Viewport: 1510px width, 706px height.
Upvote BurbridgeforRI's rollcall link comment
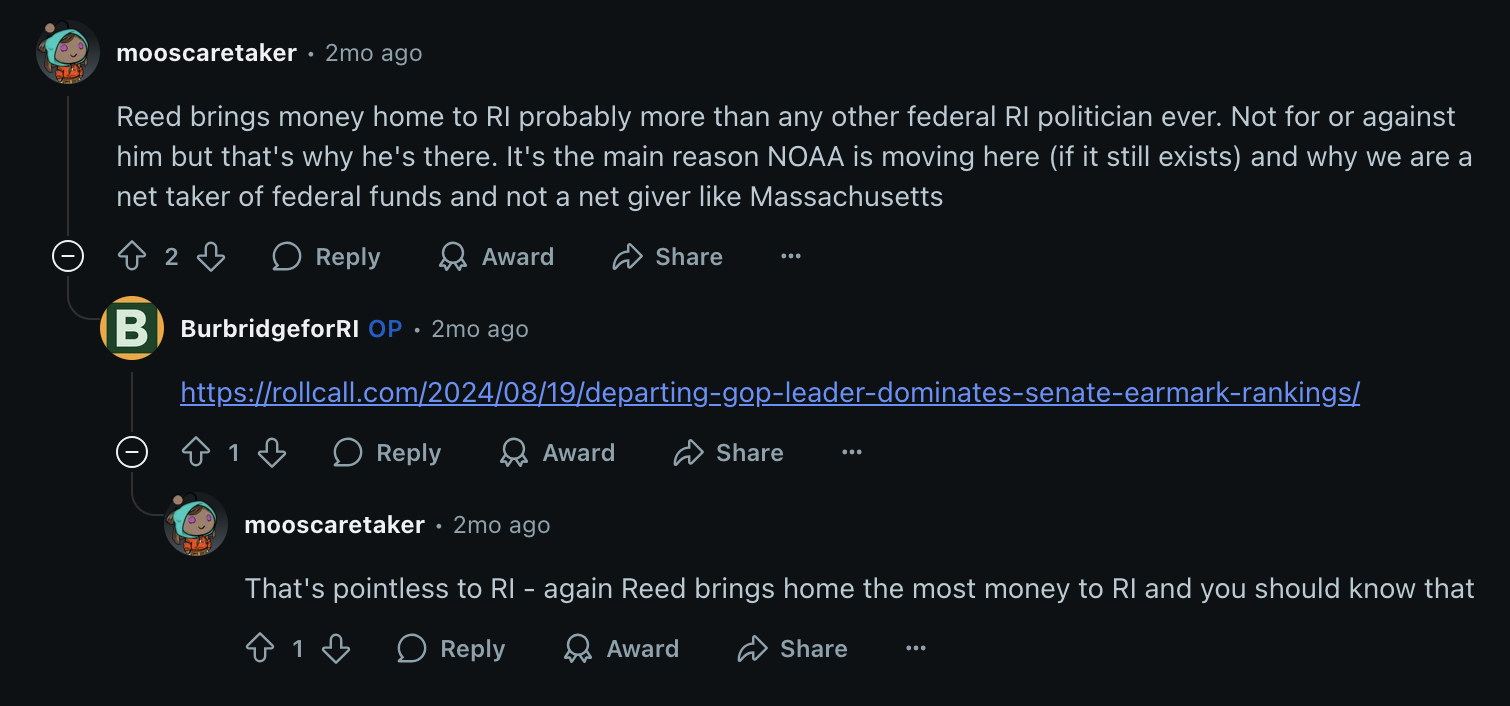[x=196, y=453]
